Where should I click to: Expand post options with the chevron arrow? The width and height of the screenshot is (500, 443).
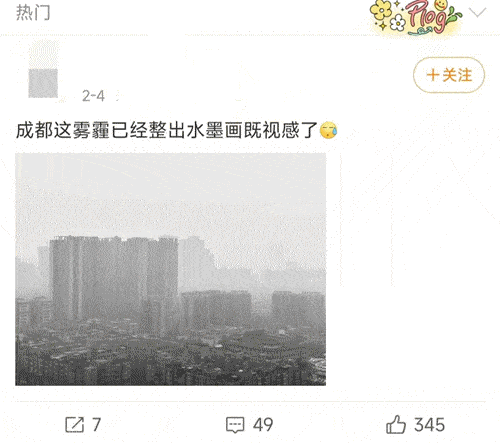477,13
